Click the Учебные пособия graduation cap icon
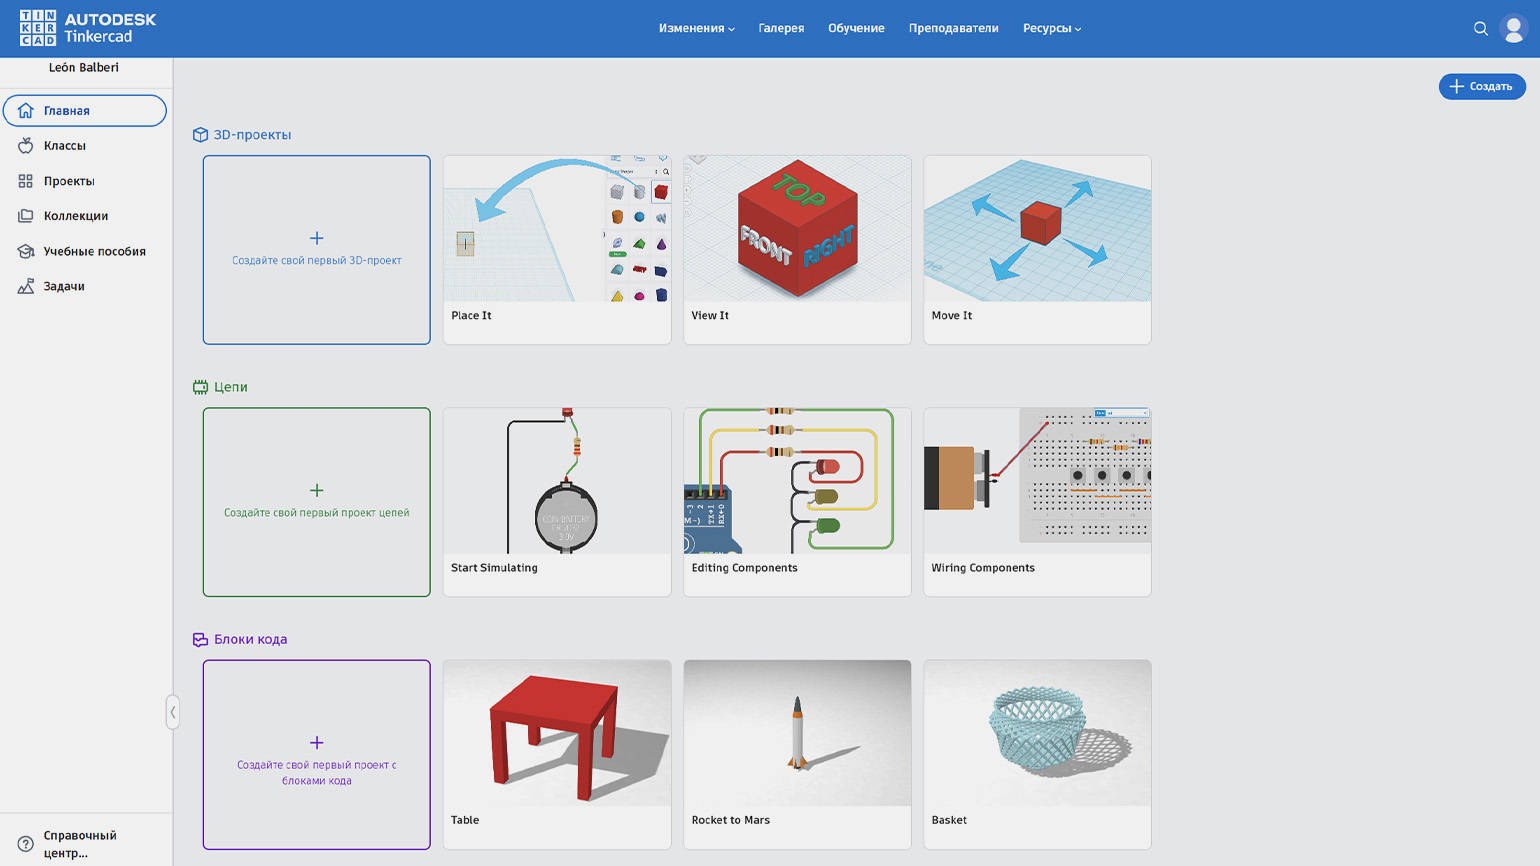The height and width of the screenshot is (866, 1540). coord(26,251)
